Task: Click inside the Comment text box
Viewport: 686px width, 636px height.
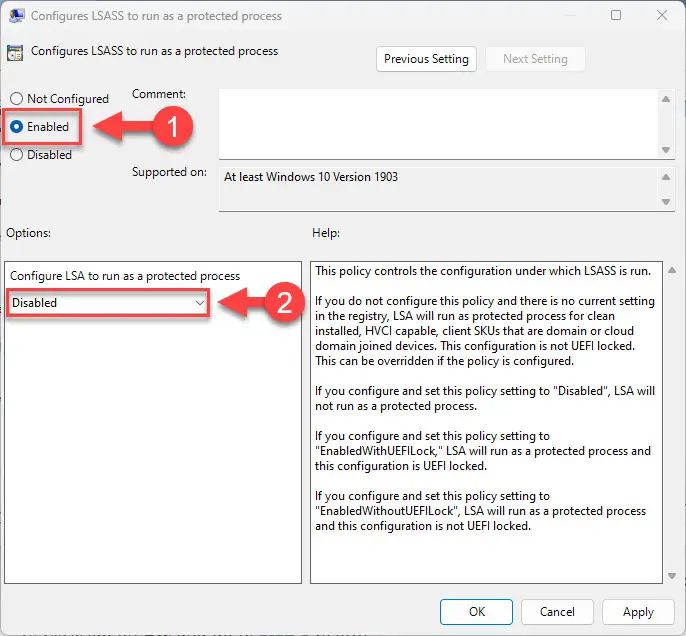Action: tap(438, 124)
